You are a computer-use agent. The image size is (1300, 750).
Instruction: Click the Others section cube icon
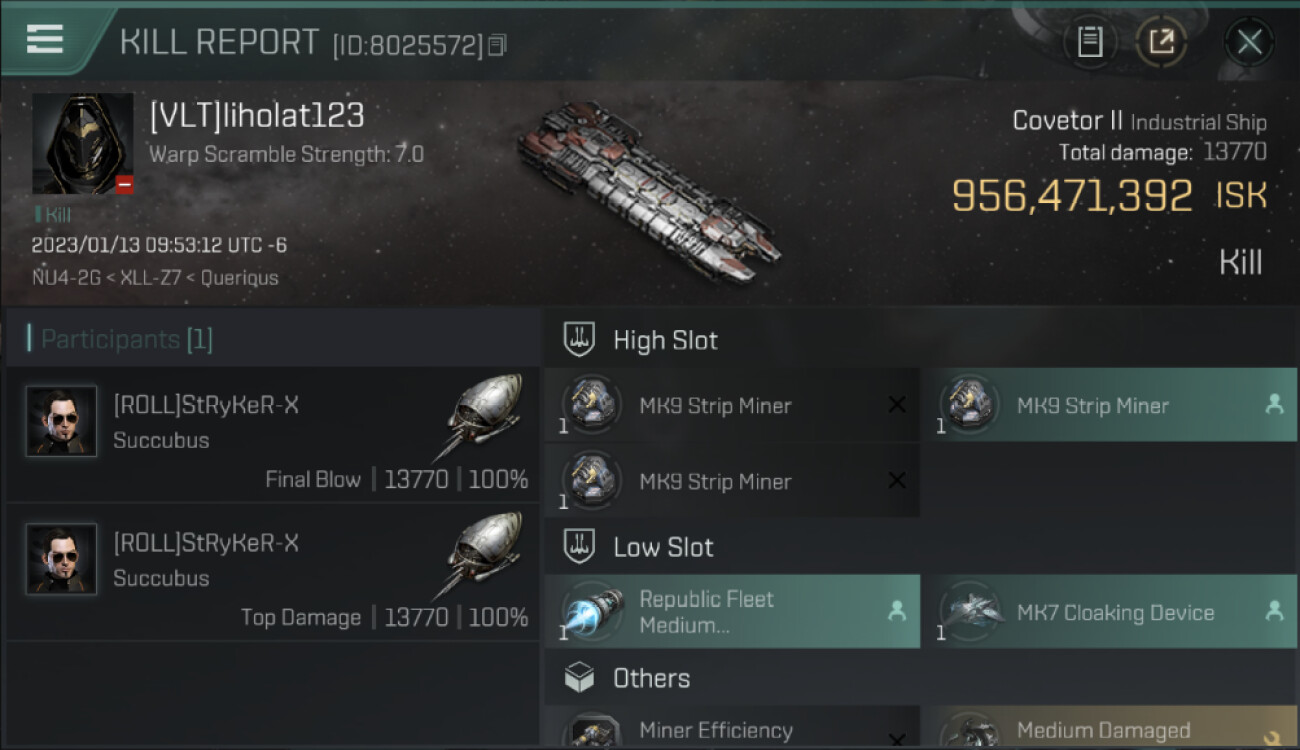click(580, 678)
